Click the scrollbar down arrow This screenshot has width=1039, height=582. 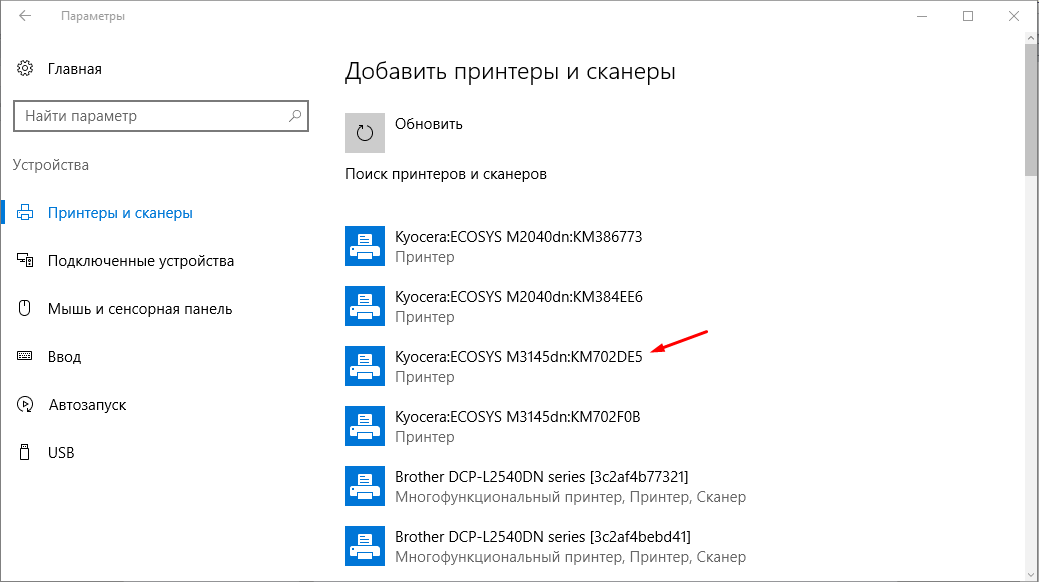click(x=1032, y=574)
